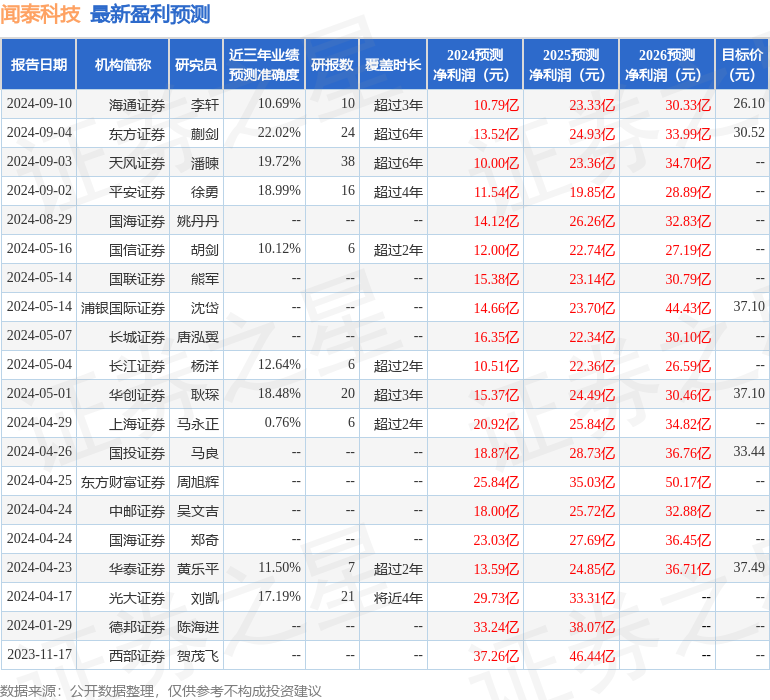Viewport: 770px width, 700px height.
Task: Click accuracy value 17.19%
Action: pyautogui.click(x=279, y=596)
